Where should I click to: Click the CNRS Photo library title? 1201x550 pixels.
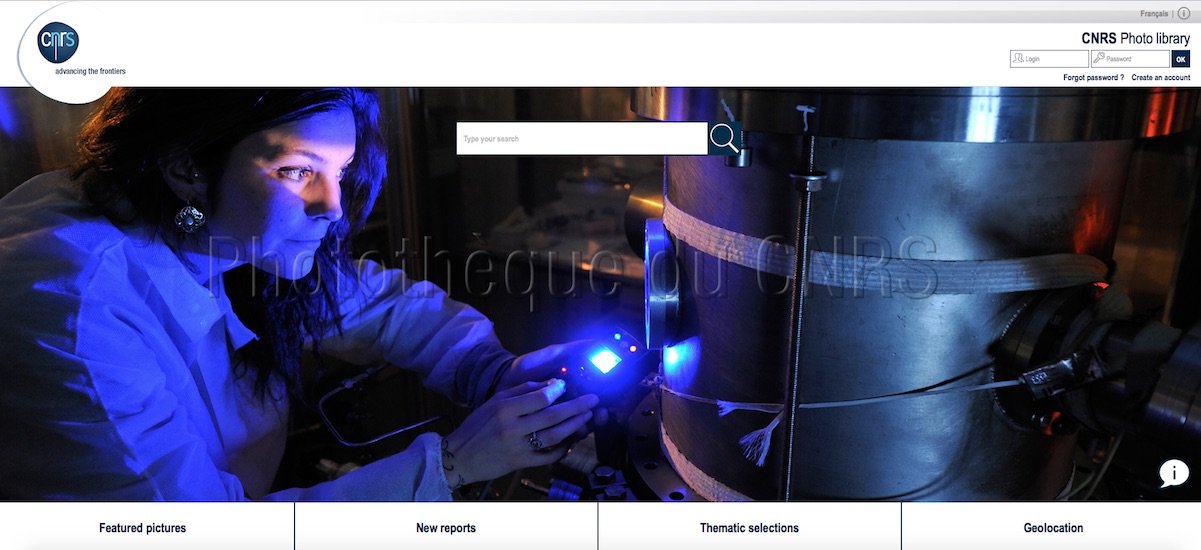click(x=1135, y=38)
